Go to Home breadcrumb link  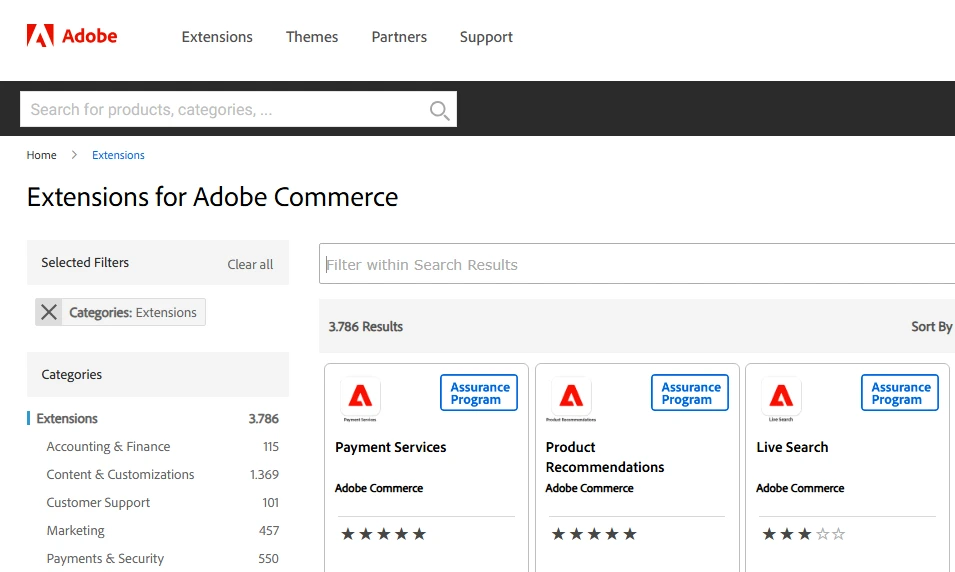(x=41, y=155)
